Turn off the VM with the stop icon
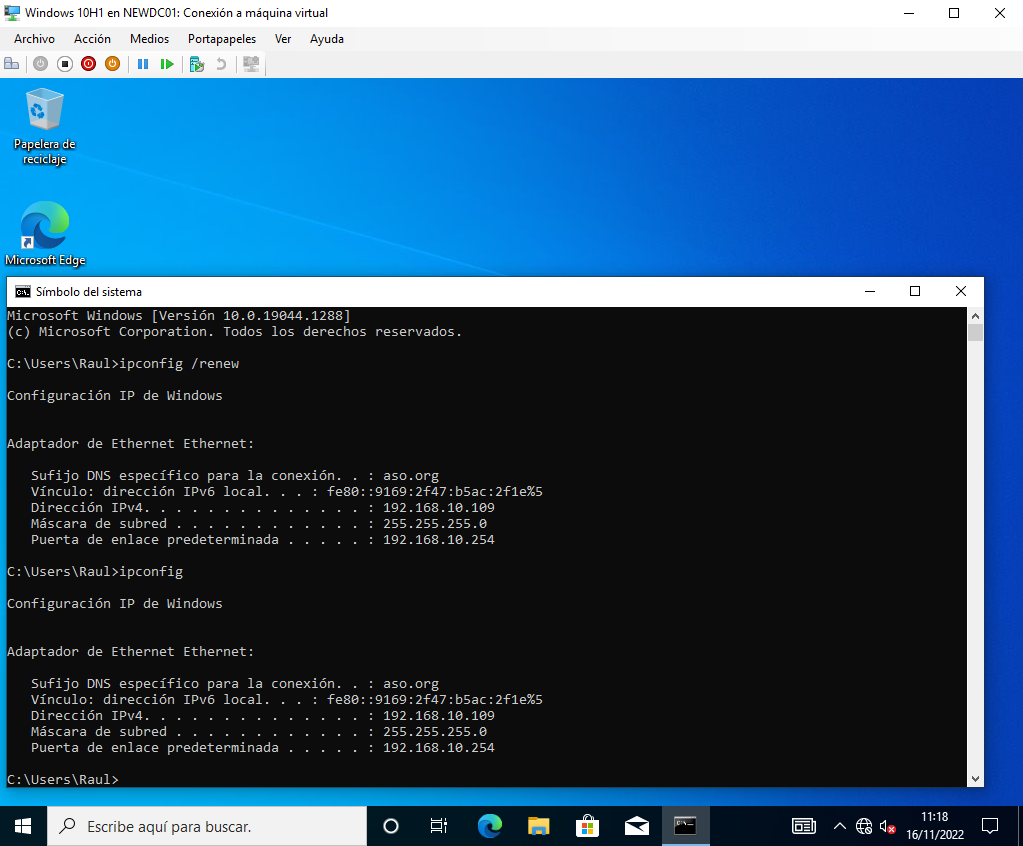Screen dimensions: 1023x846 click(x=64, y=64)
